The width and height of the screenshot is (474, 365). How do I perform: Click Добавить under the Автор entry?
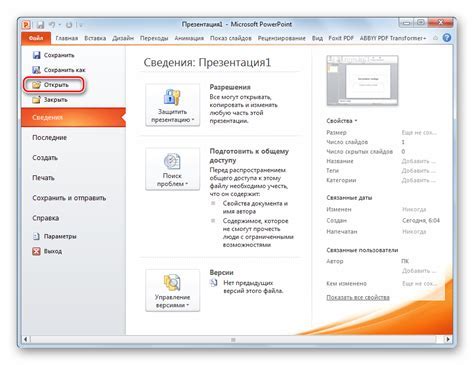click(419, 271)
